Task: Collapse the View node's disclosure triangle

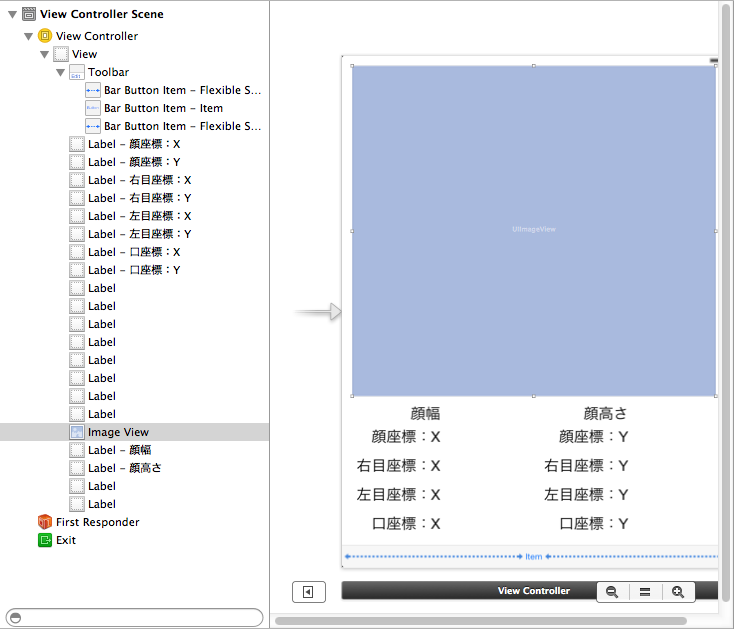Action: coord(44,54)
